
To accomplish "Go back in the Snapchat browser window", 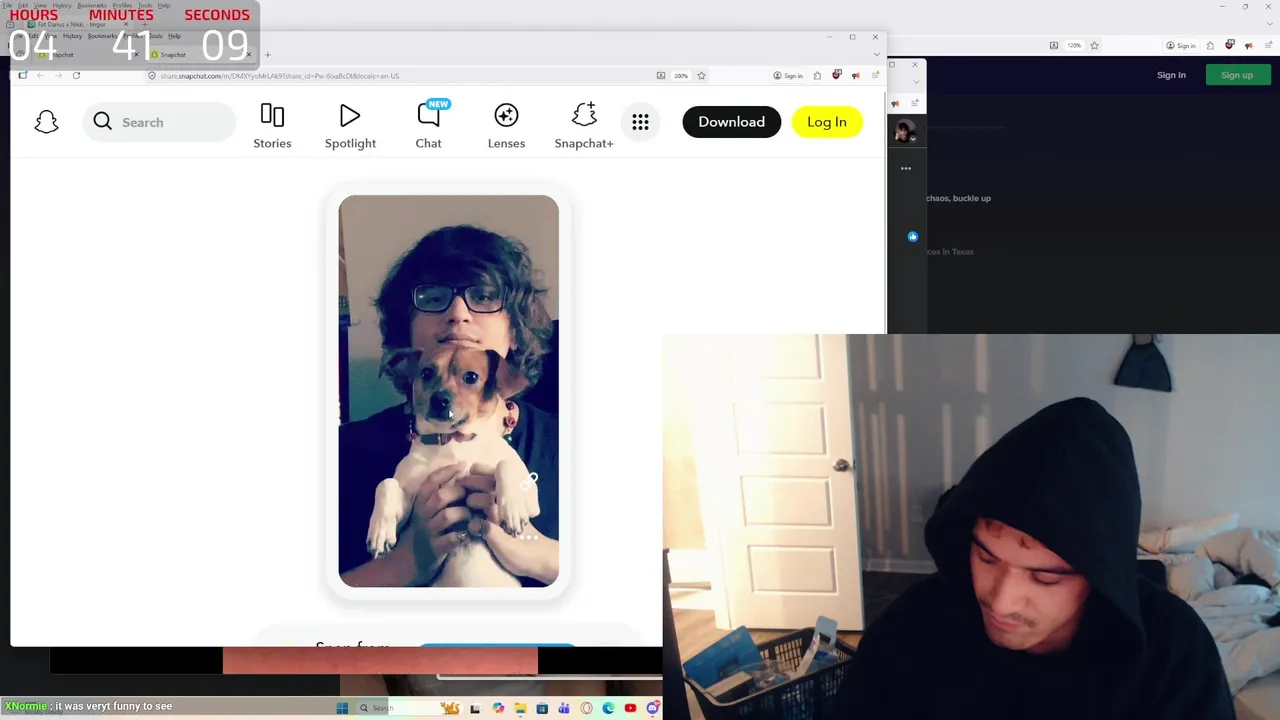I will click(x=40, y=75).
